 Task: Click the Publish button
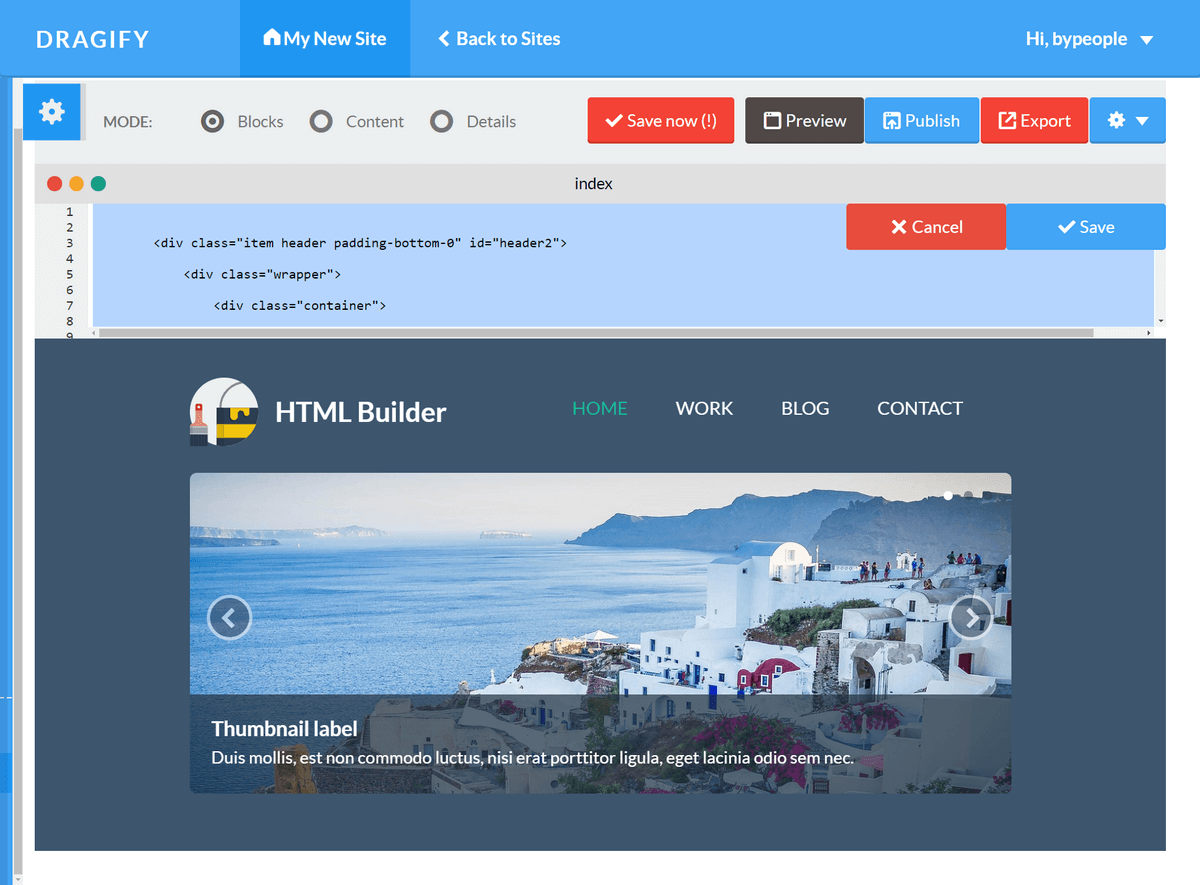click(x=922, y=120)
